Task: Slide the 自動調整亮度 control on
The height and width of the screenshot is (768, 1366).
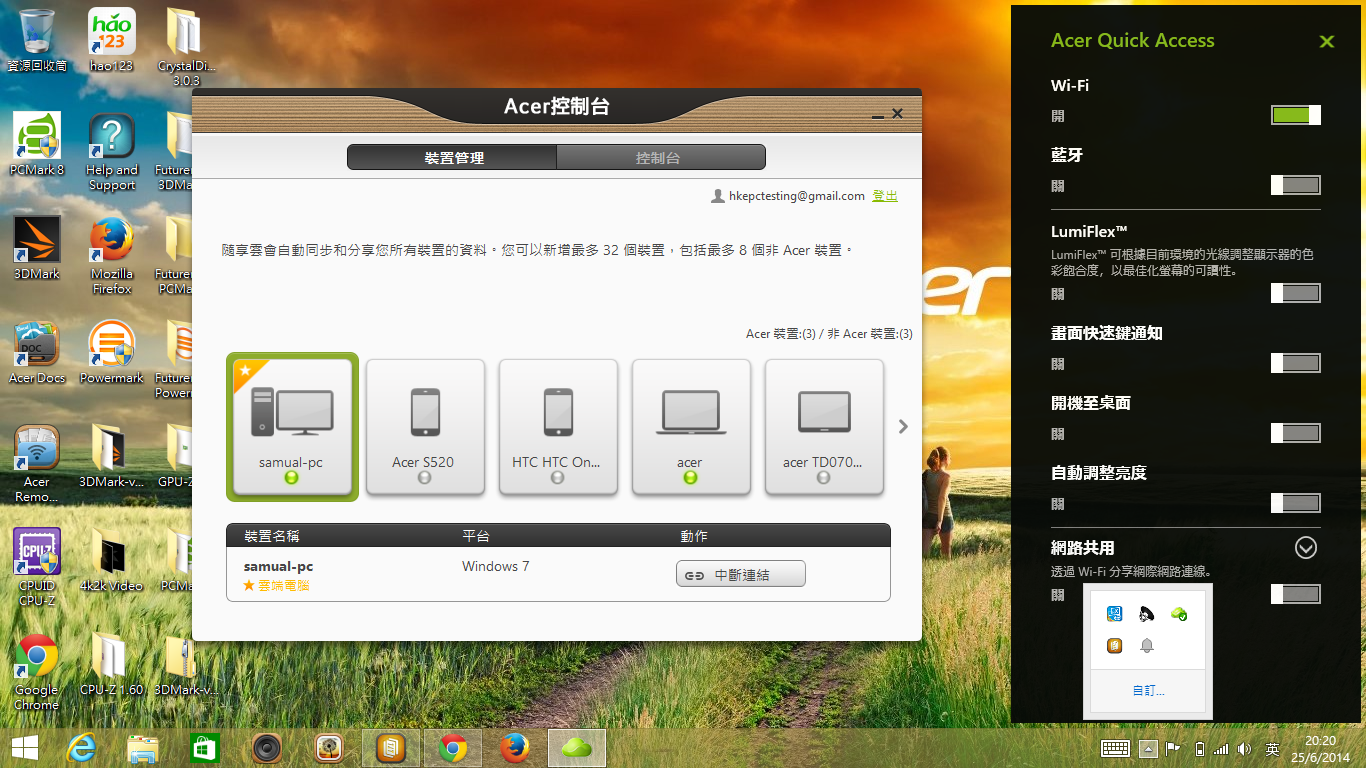Action: tap(1295, 503)
